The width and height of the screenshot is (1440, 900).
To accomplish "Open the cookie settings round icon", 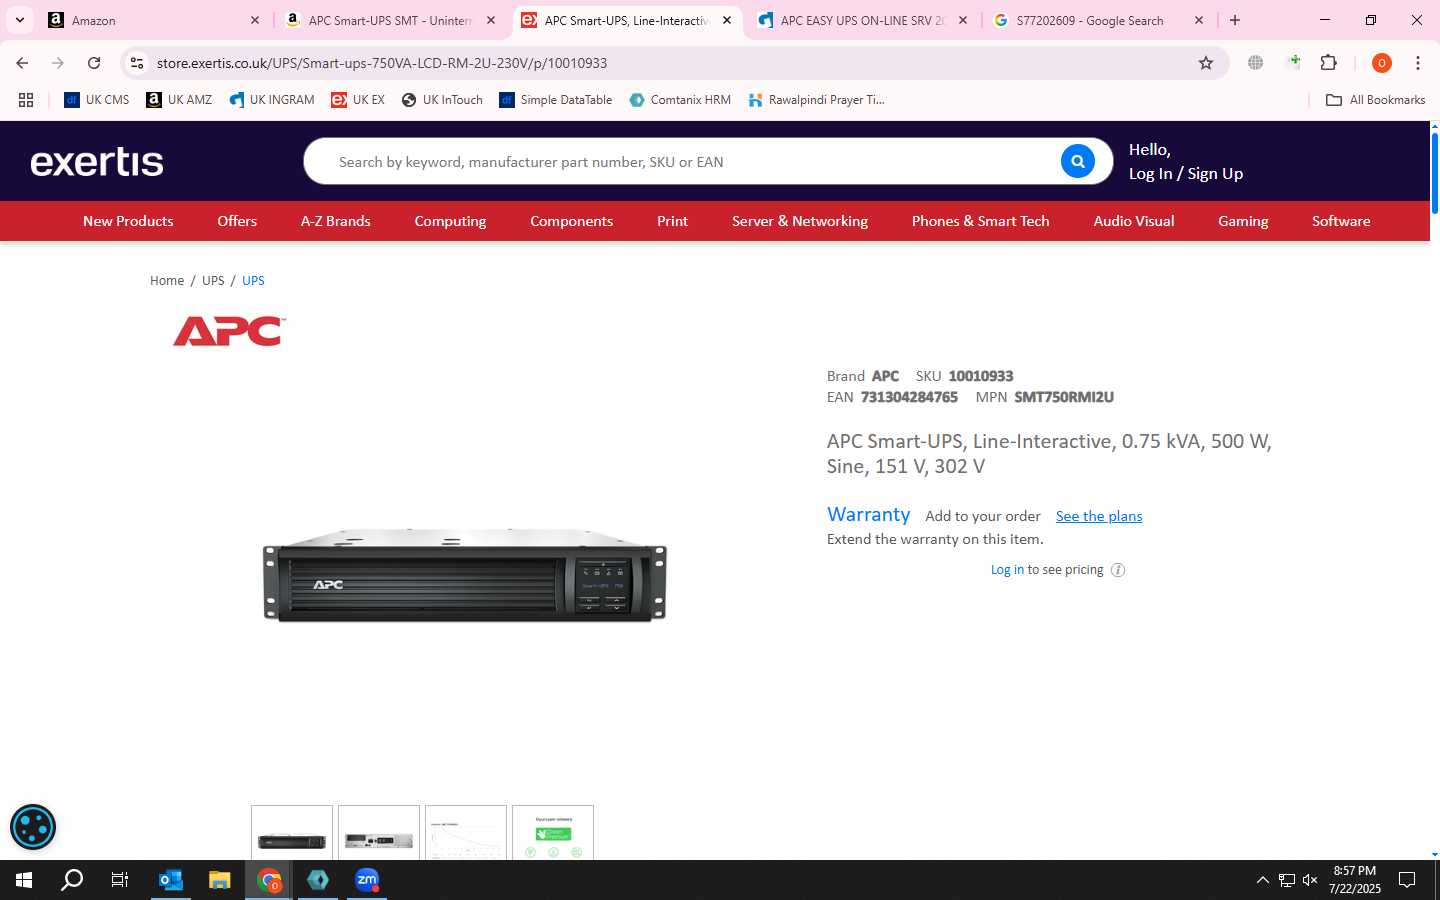I will [x=33, y=827].
